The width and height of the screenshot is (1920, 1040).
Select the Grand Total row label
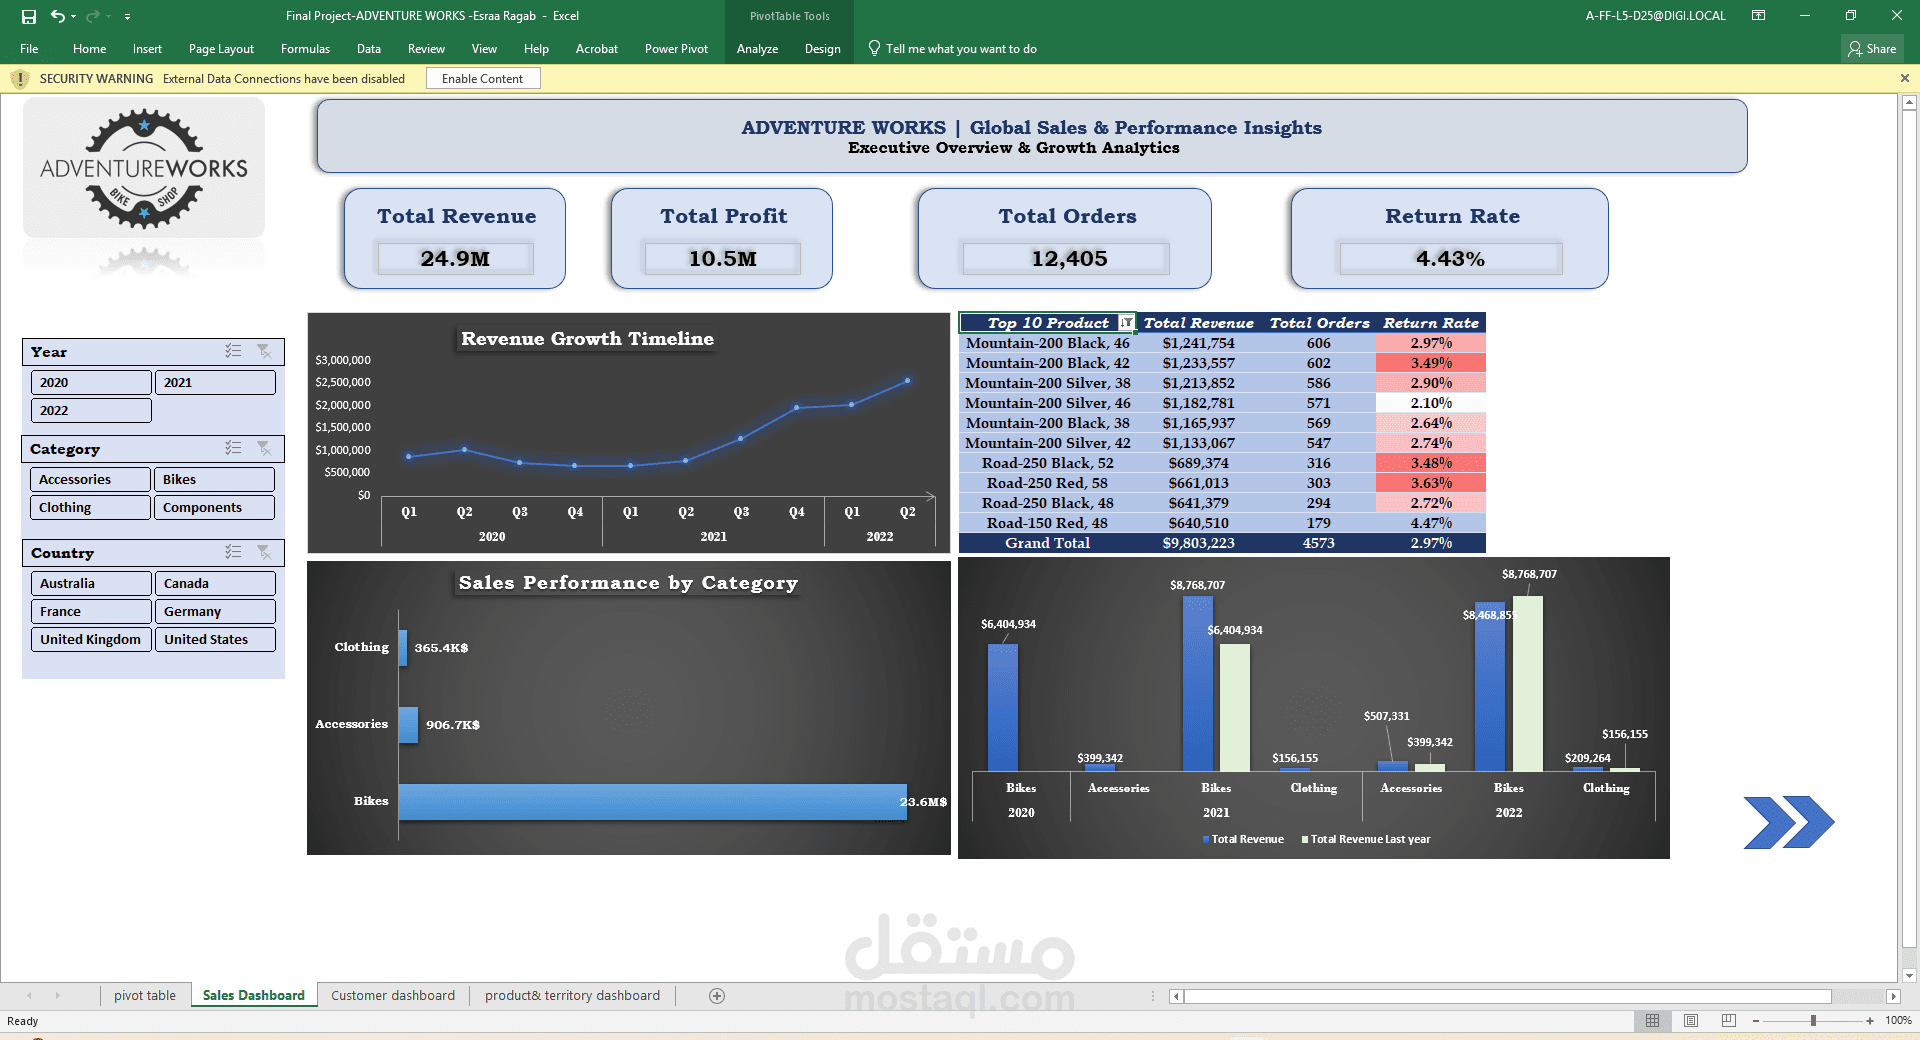[x=1047, y=543]
